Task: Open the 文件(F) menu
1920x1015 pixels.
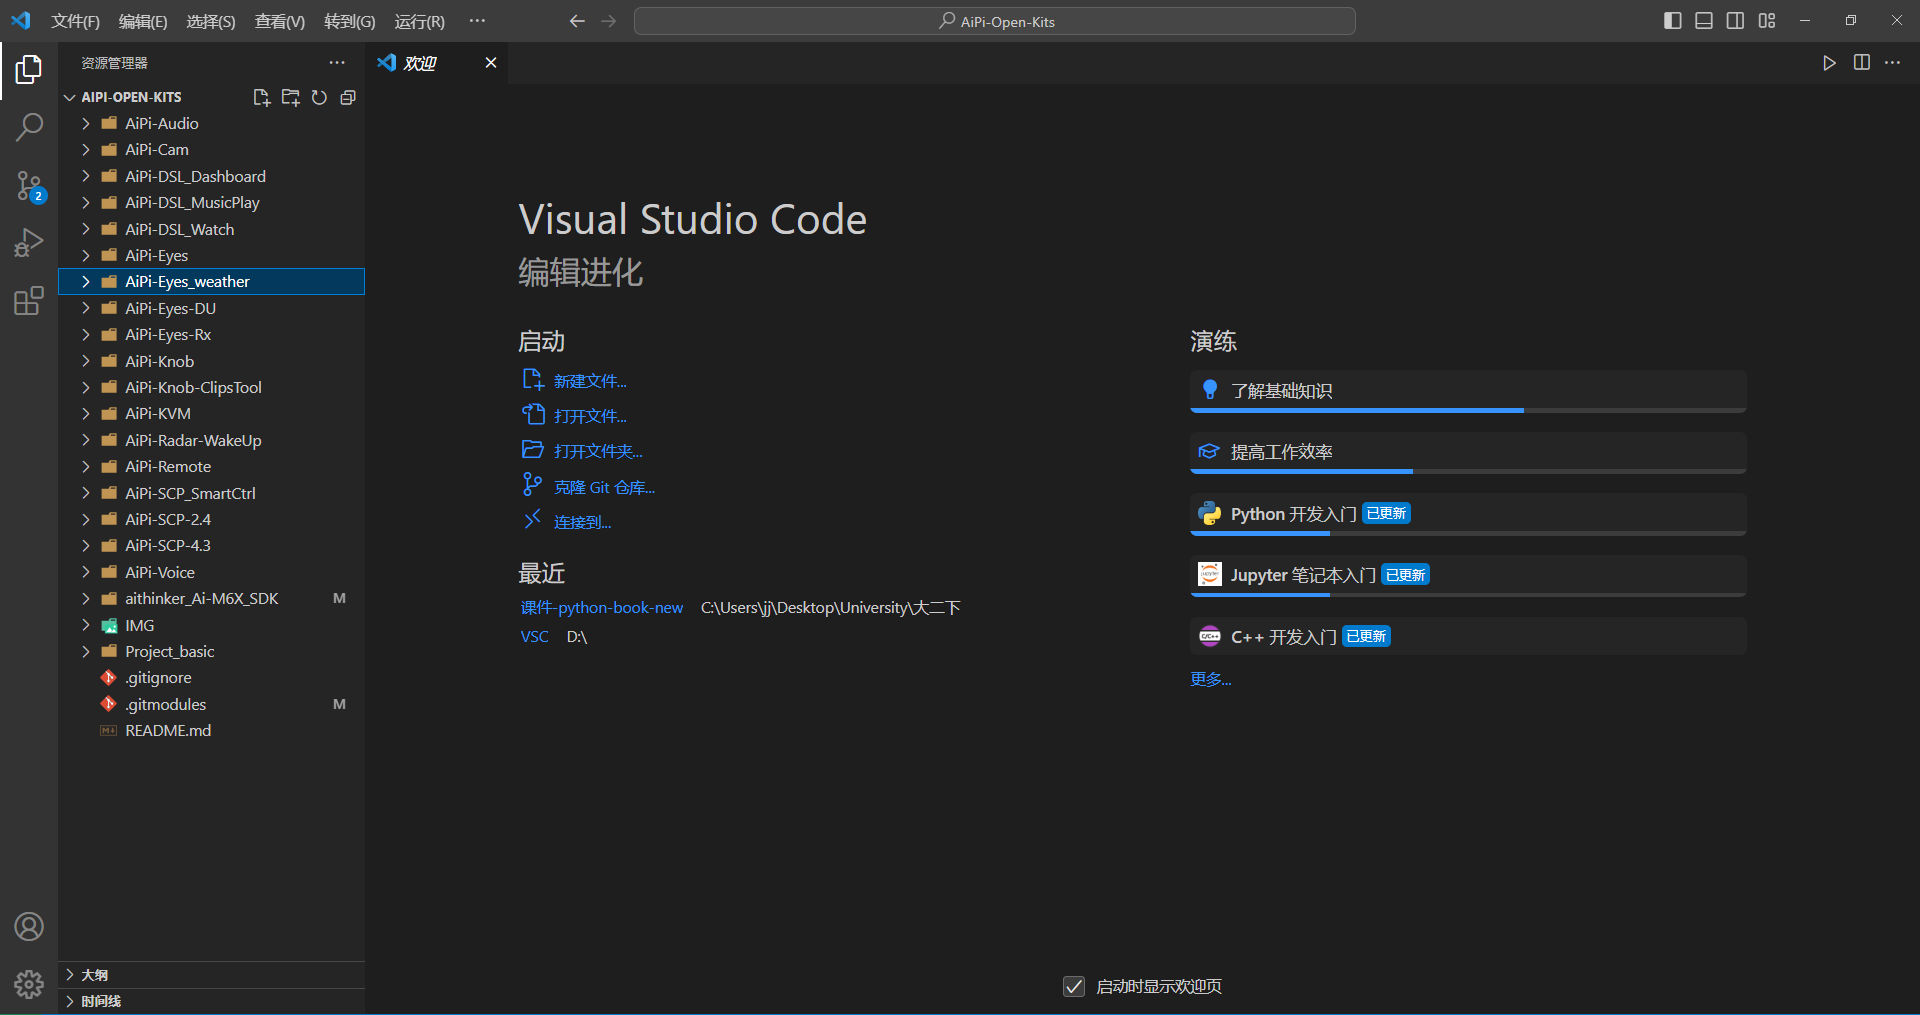Action: tap(76, 21)
